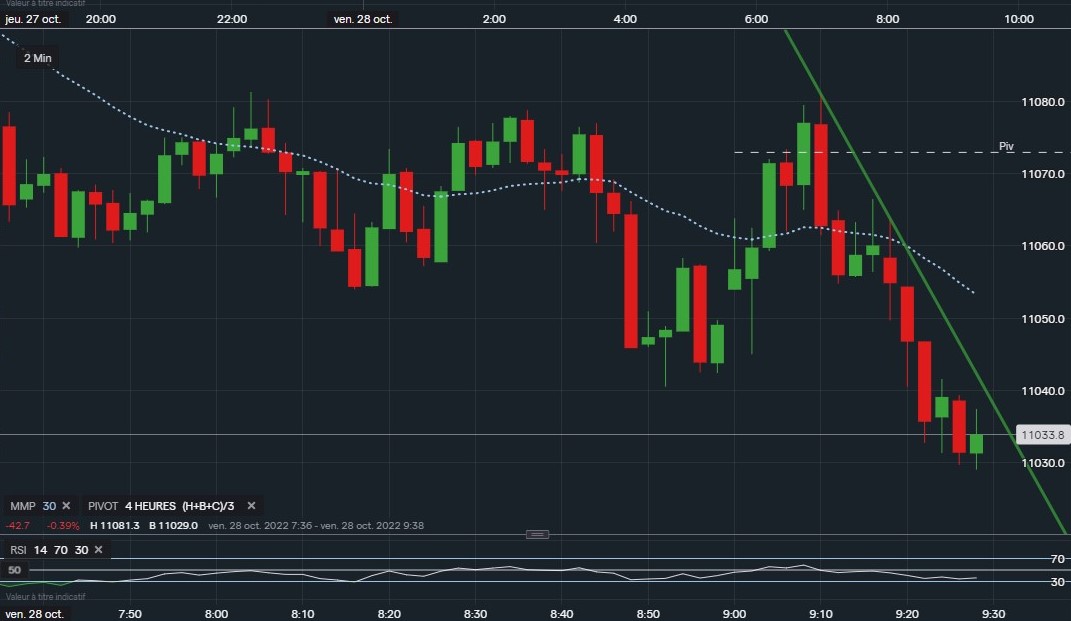The height and width of the screenshot is (621, 1071).
Task: Click the 11060.0 price axis label
Action: click(x=1042, y=246)
